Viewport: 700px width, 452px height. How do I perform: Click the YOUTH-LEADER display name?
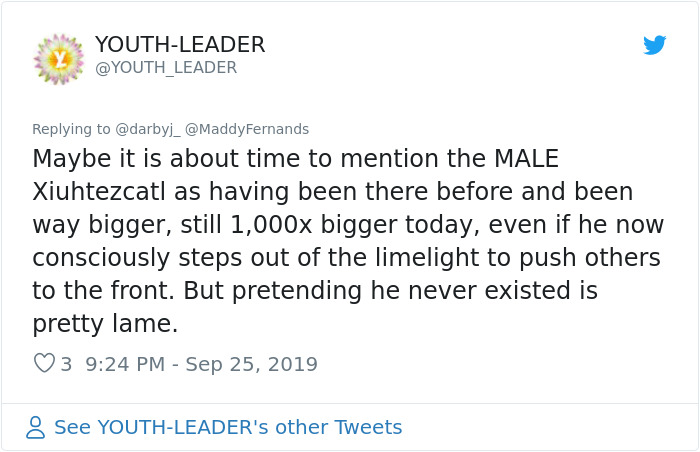180,45
